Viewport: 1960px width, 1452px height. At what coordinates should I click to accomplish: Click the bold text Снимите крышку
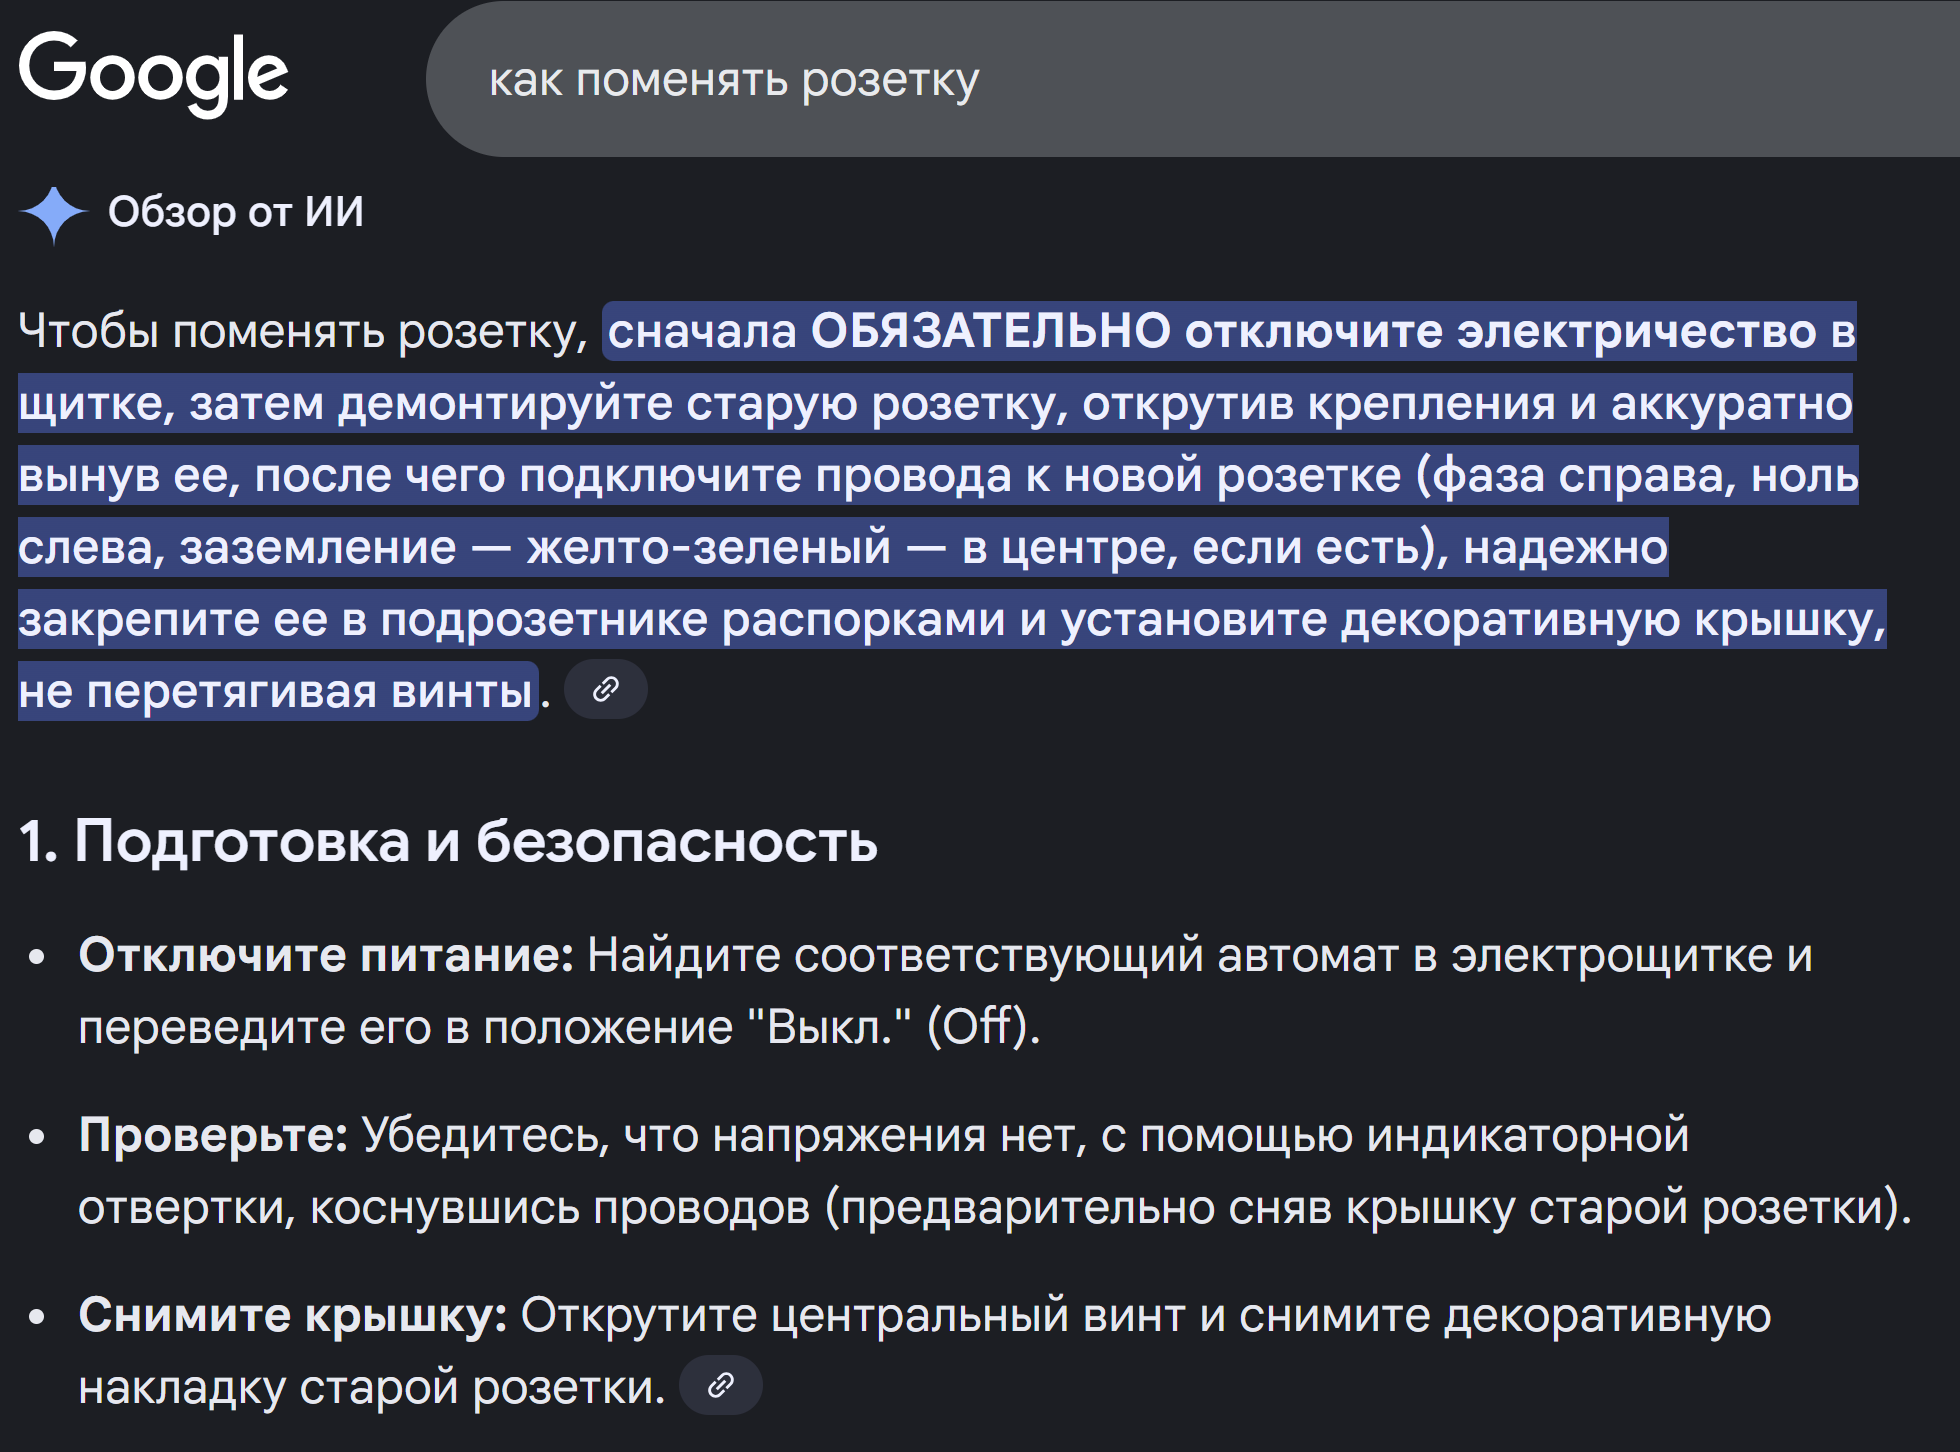289,1316
